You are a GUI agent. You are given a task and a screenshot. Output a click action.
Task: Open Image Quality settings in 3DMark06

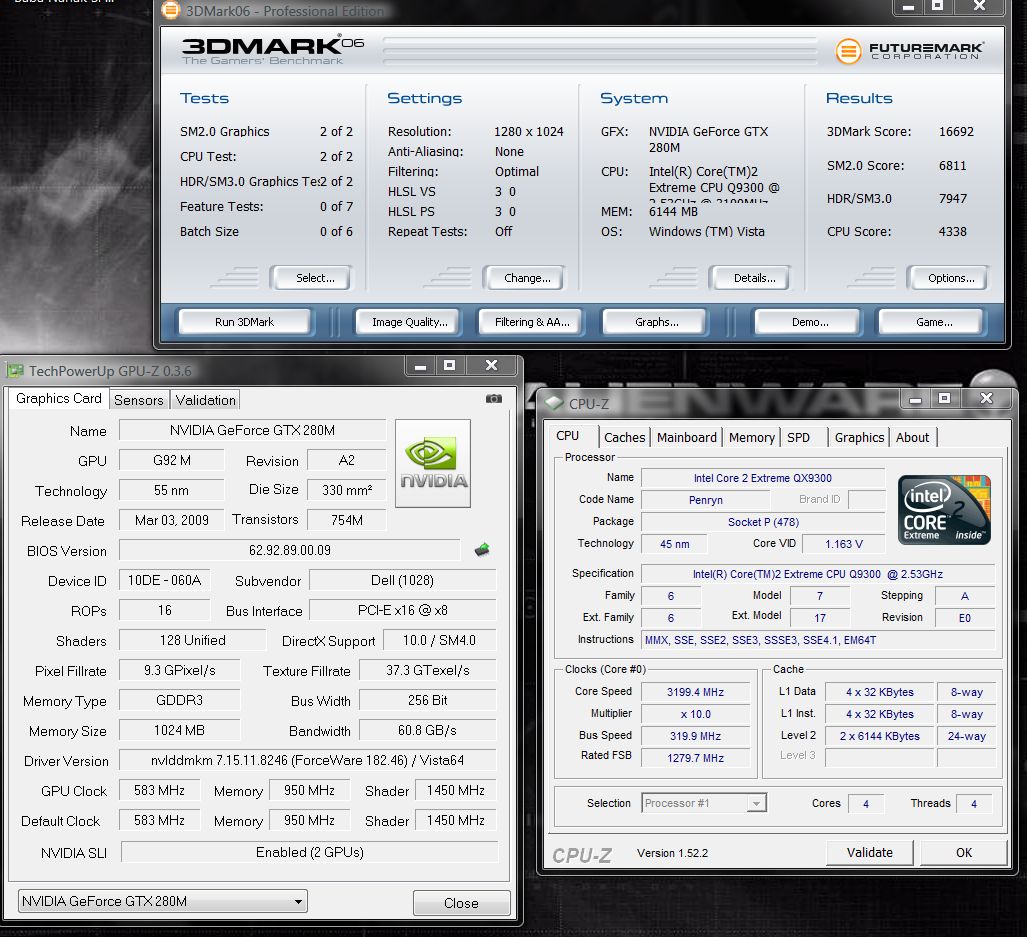click(x=410, y=322)
